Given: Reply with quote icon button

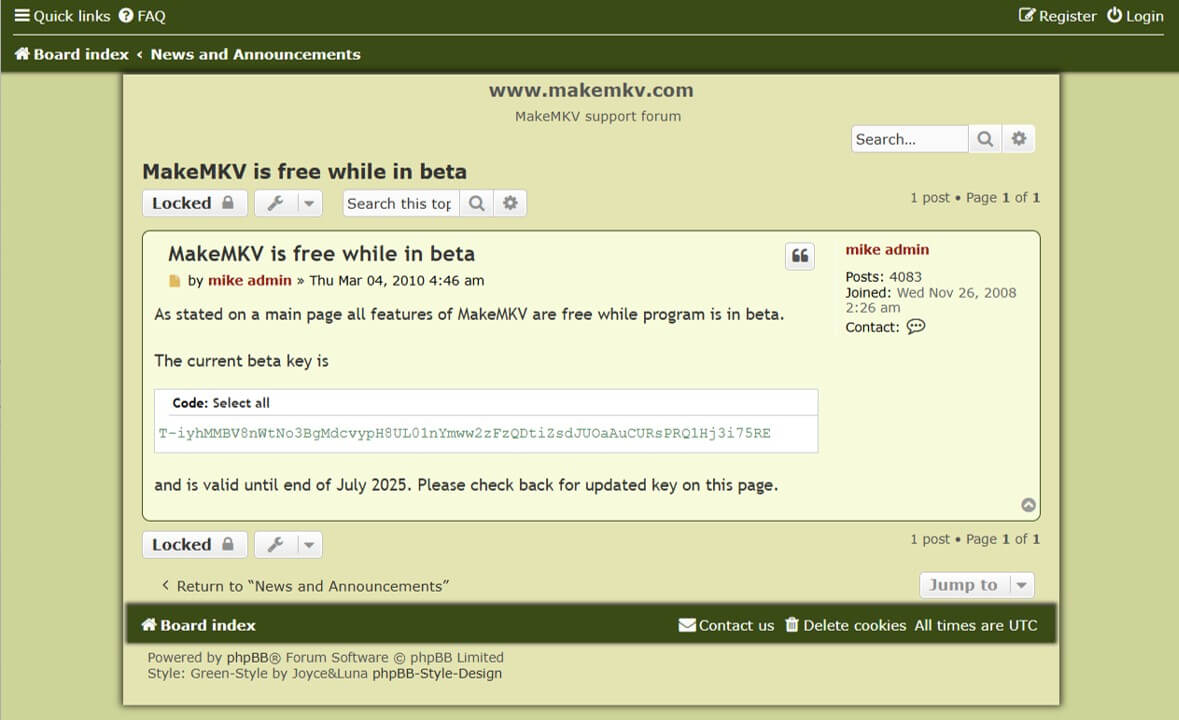Looking at the screenshot, I should (x=800, y=256).
